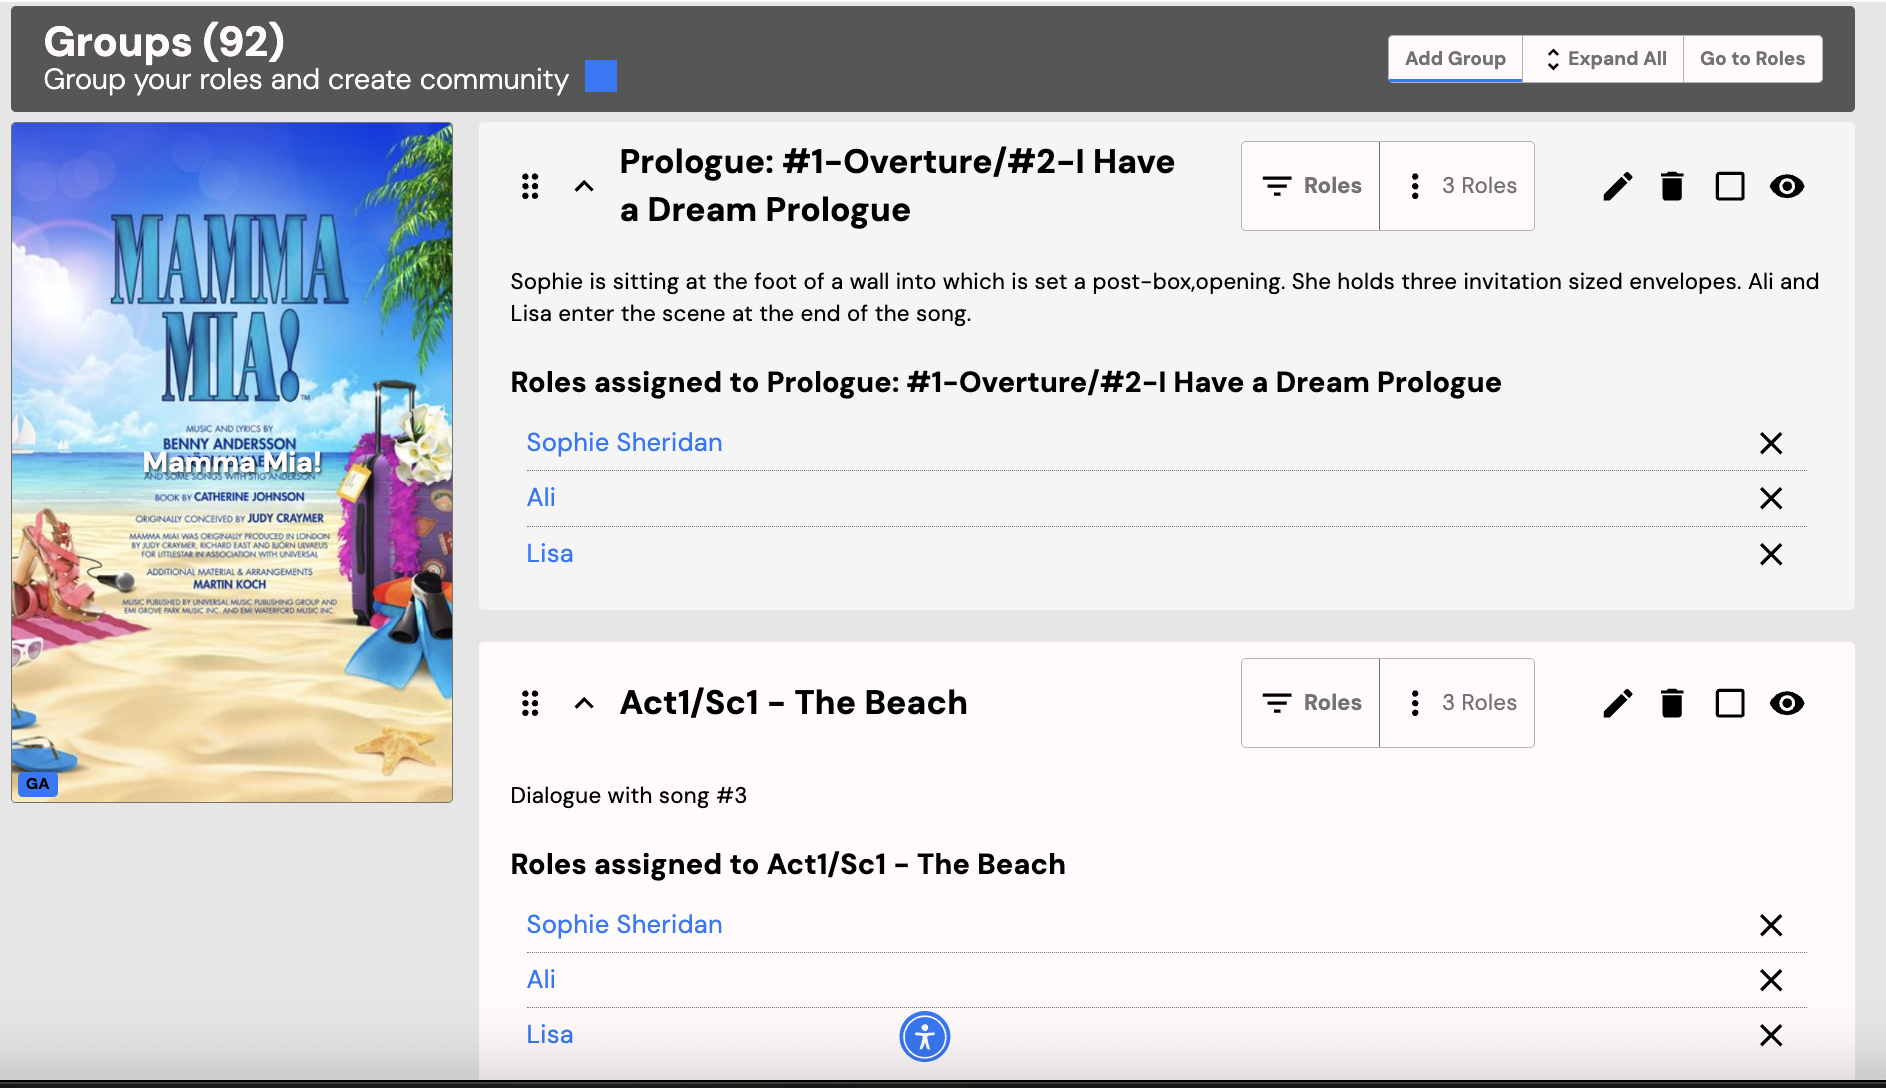Click the 'Groups (92)' heading

click(x=164, y=41)
